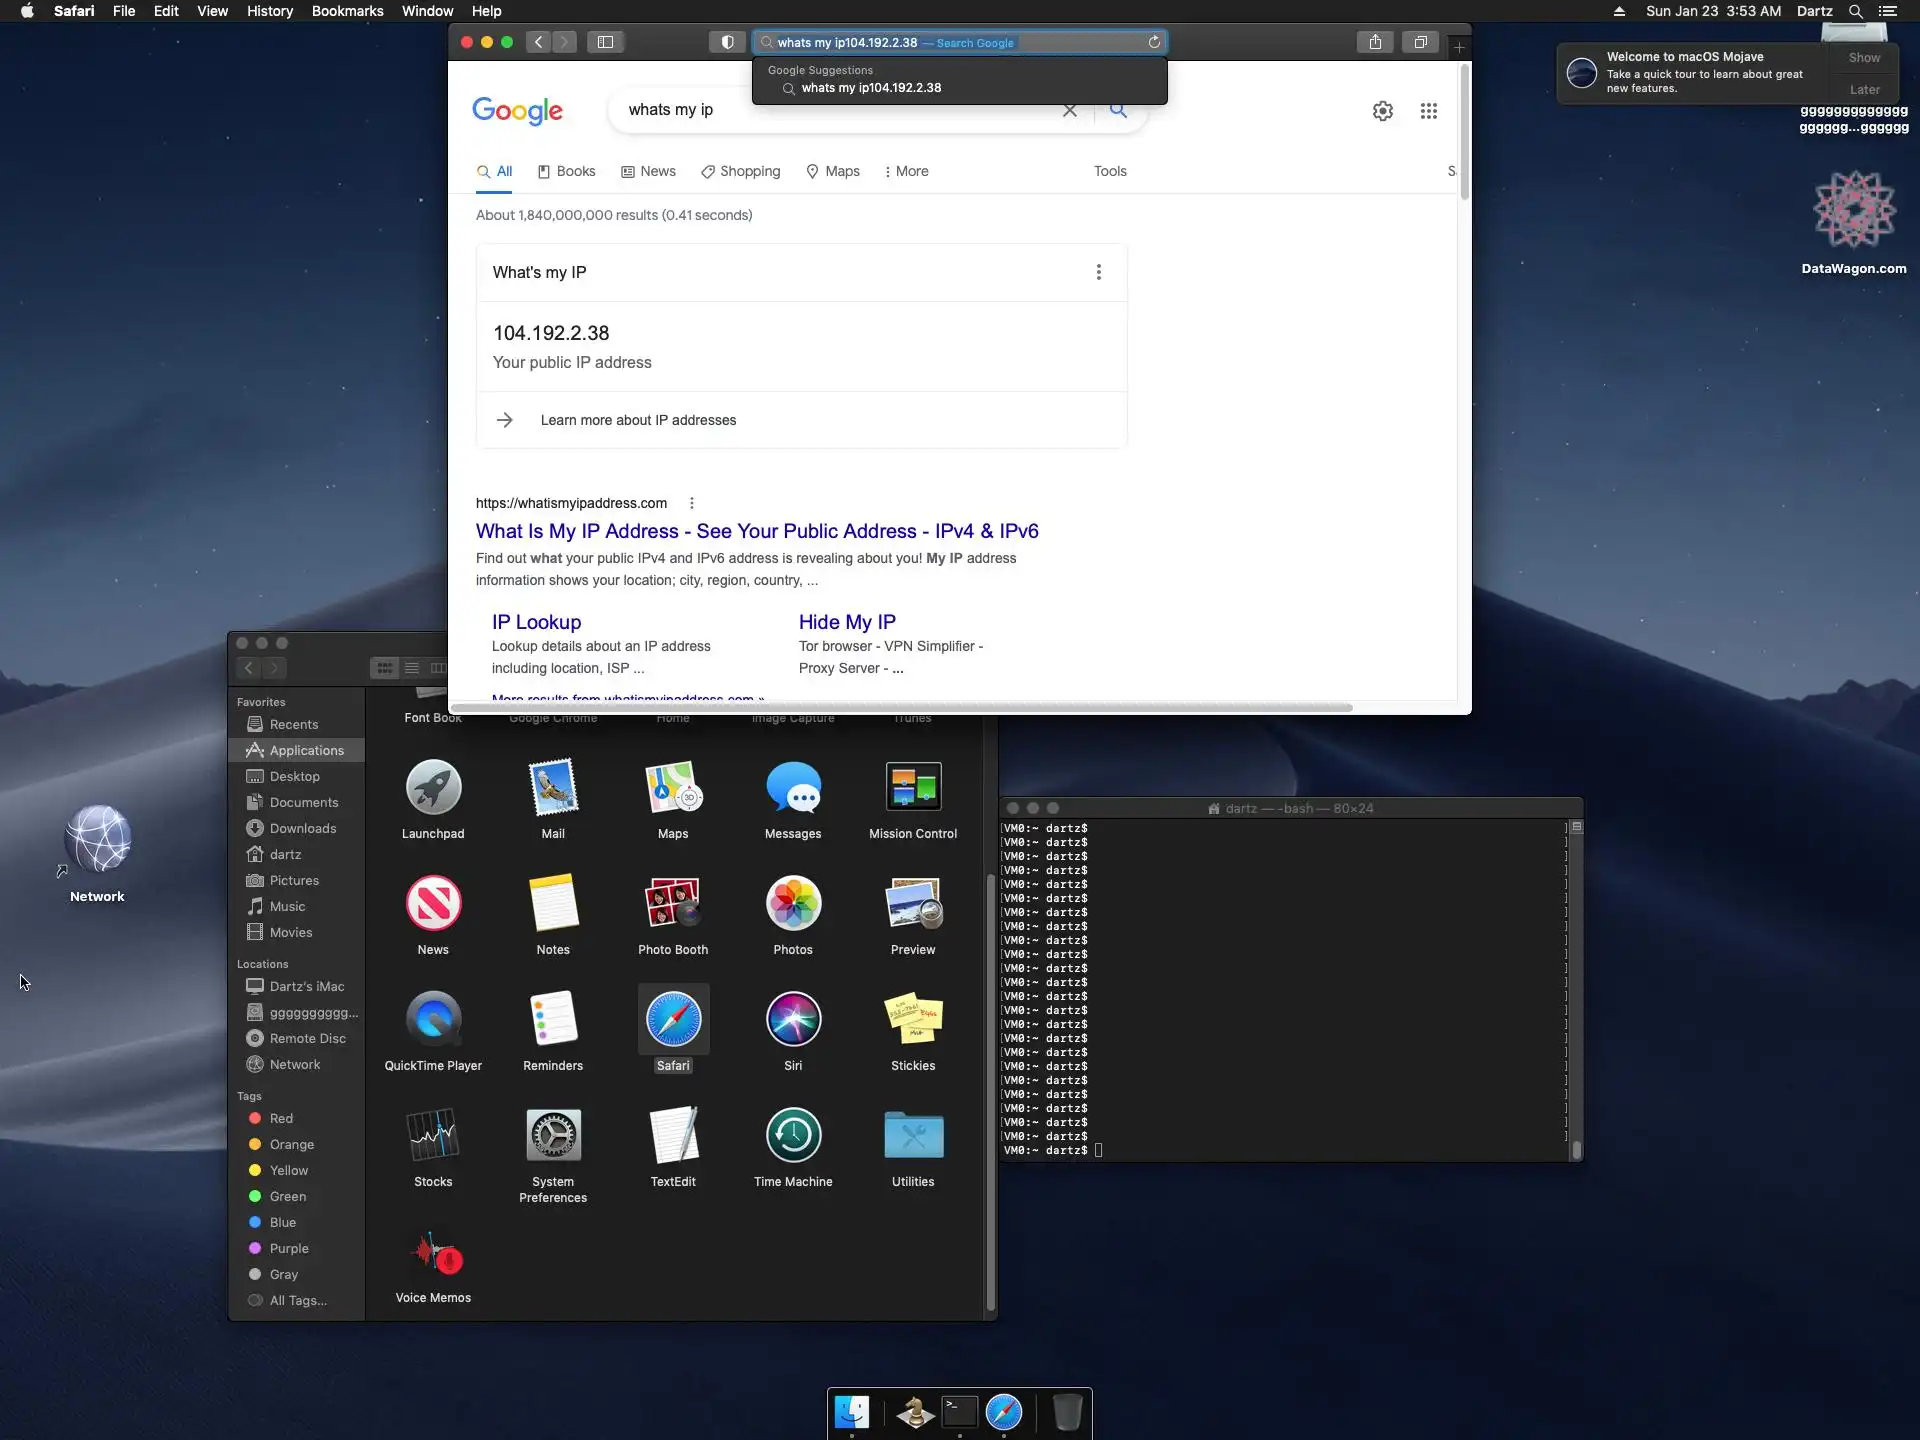
Task: Open the Stickies app icon
Action: (912, 1019)
